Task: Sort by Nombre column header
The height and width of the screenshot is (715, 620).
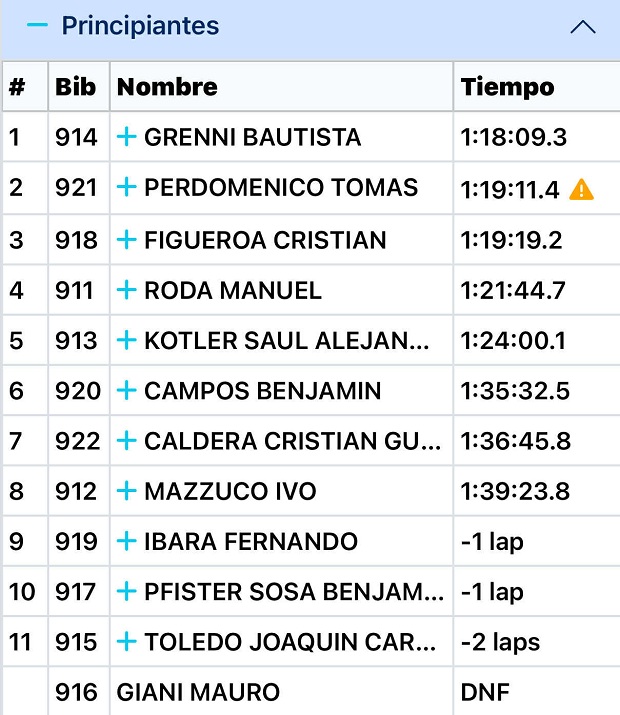Action: click(x=167, y=87)
